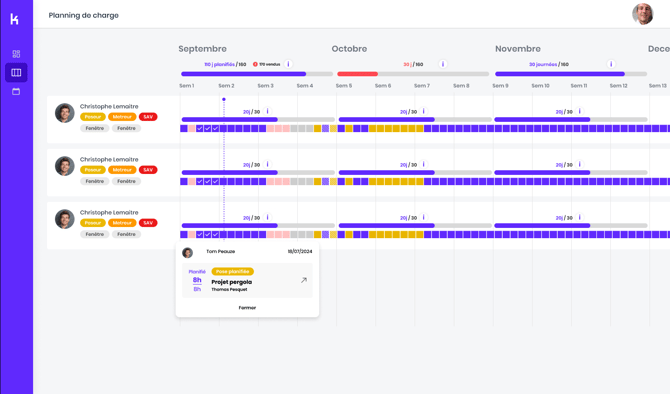
Task: Open Projet pergola via the arrow icon
Action: pos(304,280)
